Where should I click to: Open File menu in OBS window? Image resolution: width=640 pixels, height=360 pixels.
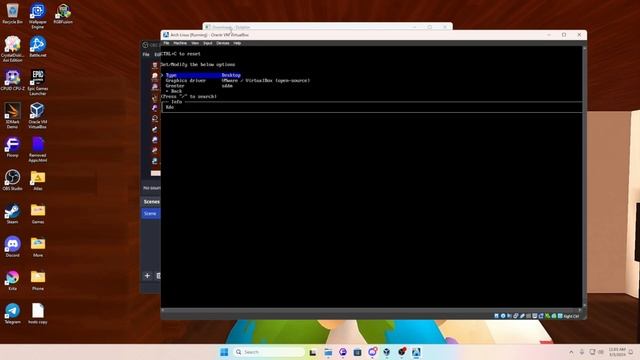146,54
